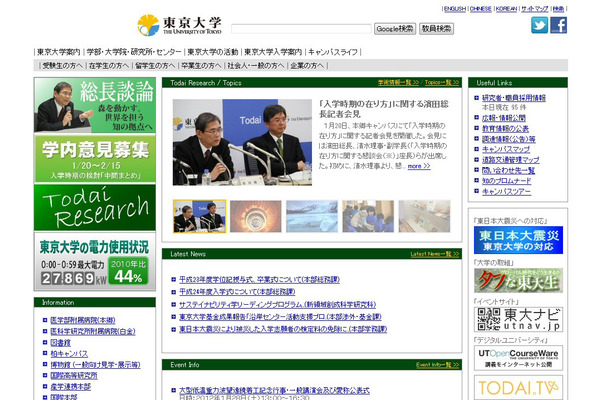Open 教育情報の公表 useful link
Viewport: 610px width, 400px height.
click(505, 128)
